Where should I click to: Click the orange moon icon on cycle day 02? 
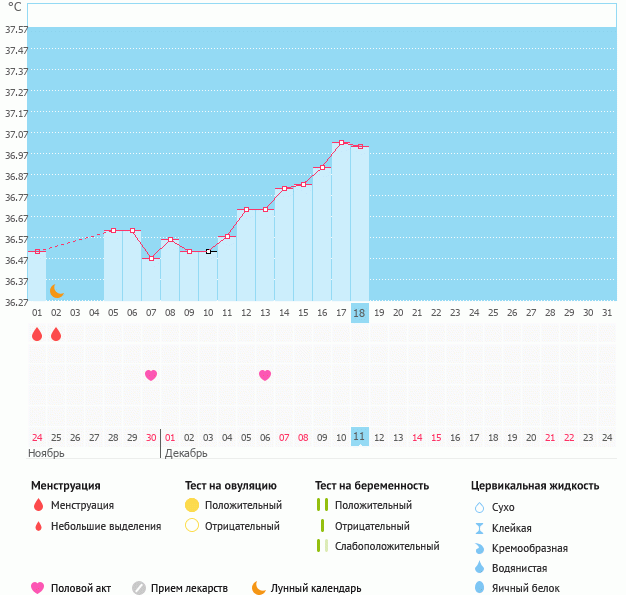[x=57, y=290]
